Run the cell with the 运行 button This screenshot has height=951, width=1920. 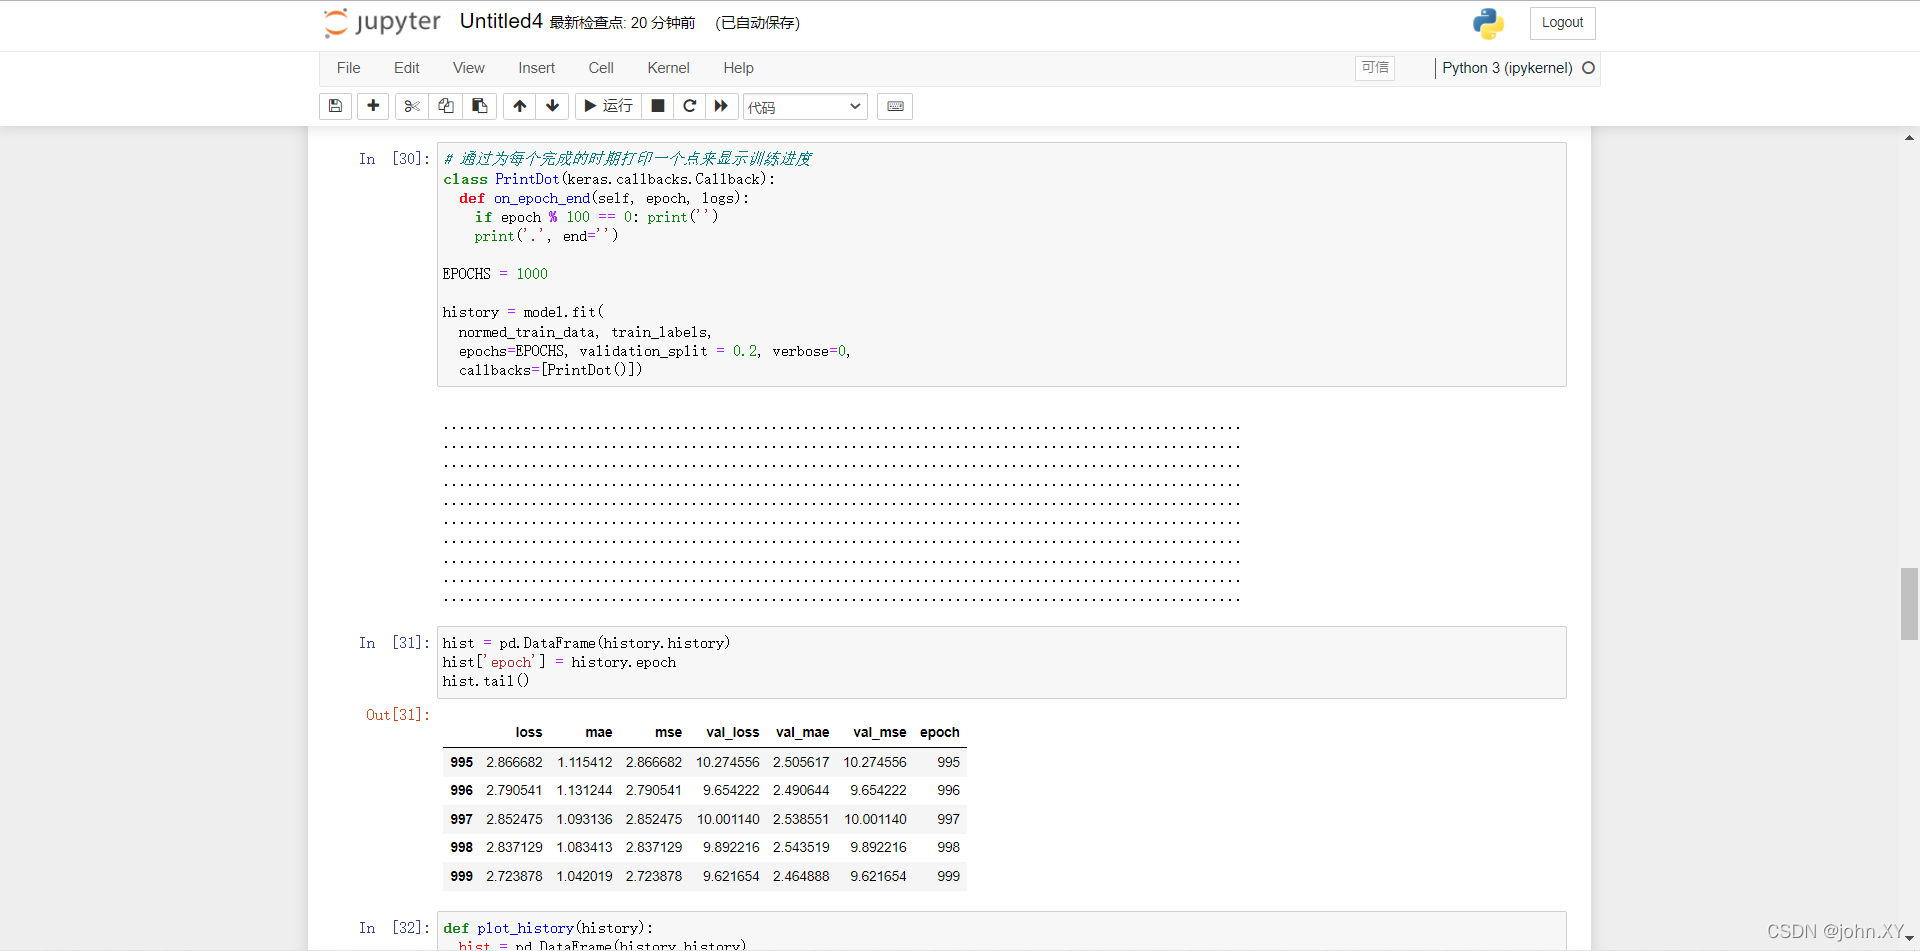click(x=608, y=106)
